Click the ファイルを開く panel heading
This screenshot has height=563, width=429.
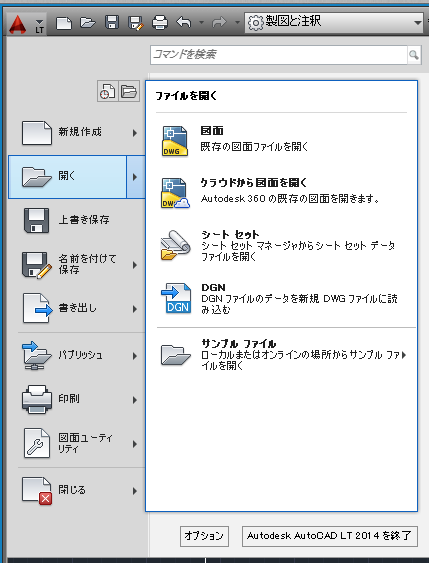tap(186, 96)
